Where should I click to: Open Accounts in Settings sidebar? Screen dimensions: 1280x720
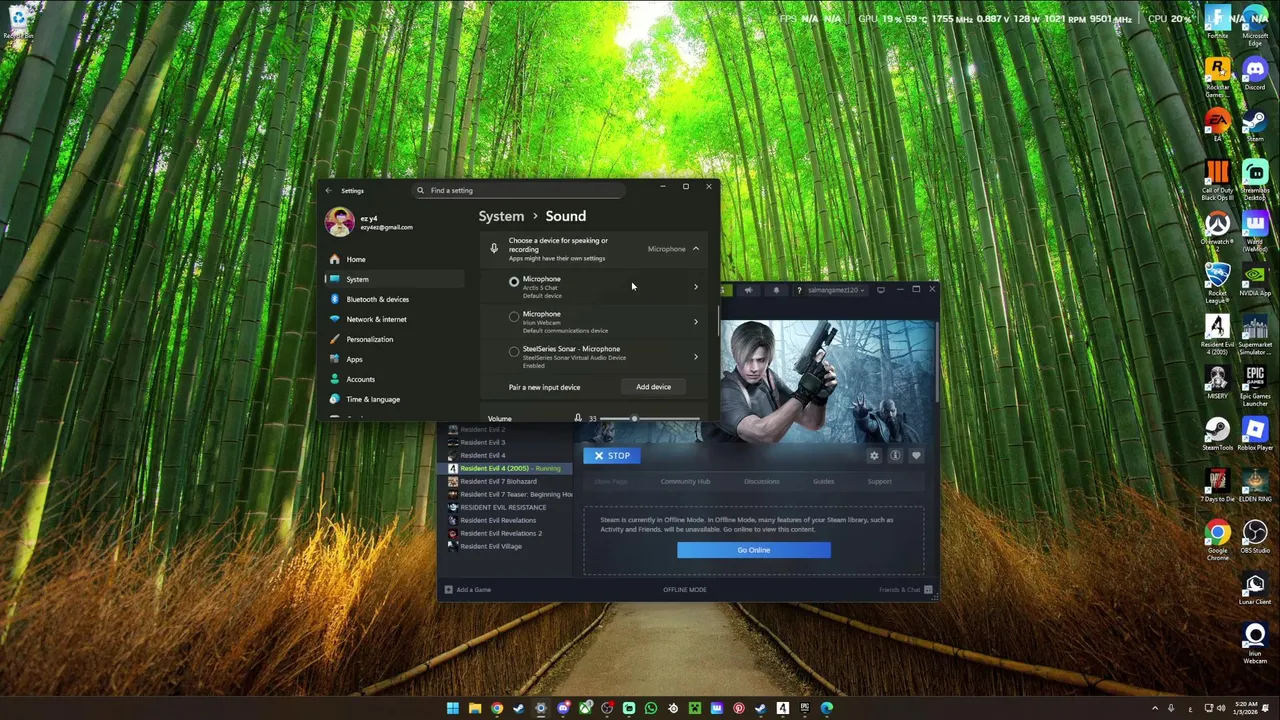[x=394, y=379]
